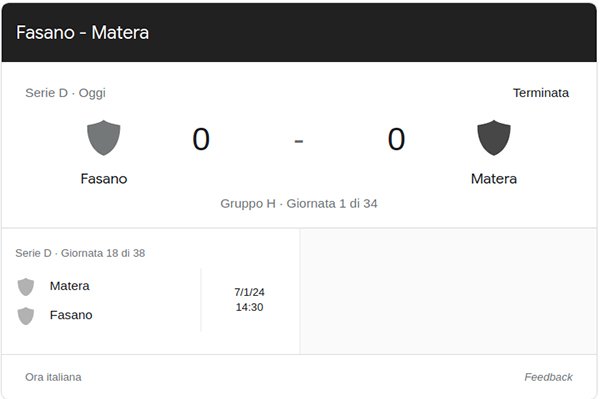Click the 14:30 kickoff time

click(249, 307)
